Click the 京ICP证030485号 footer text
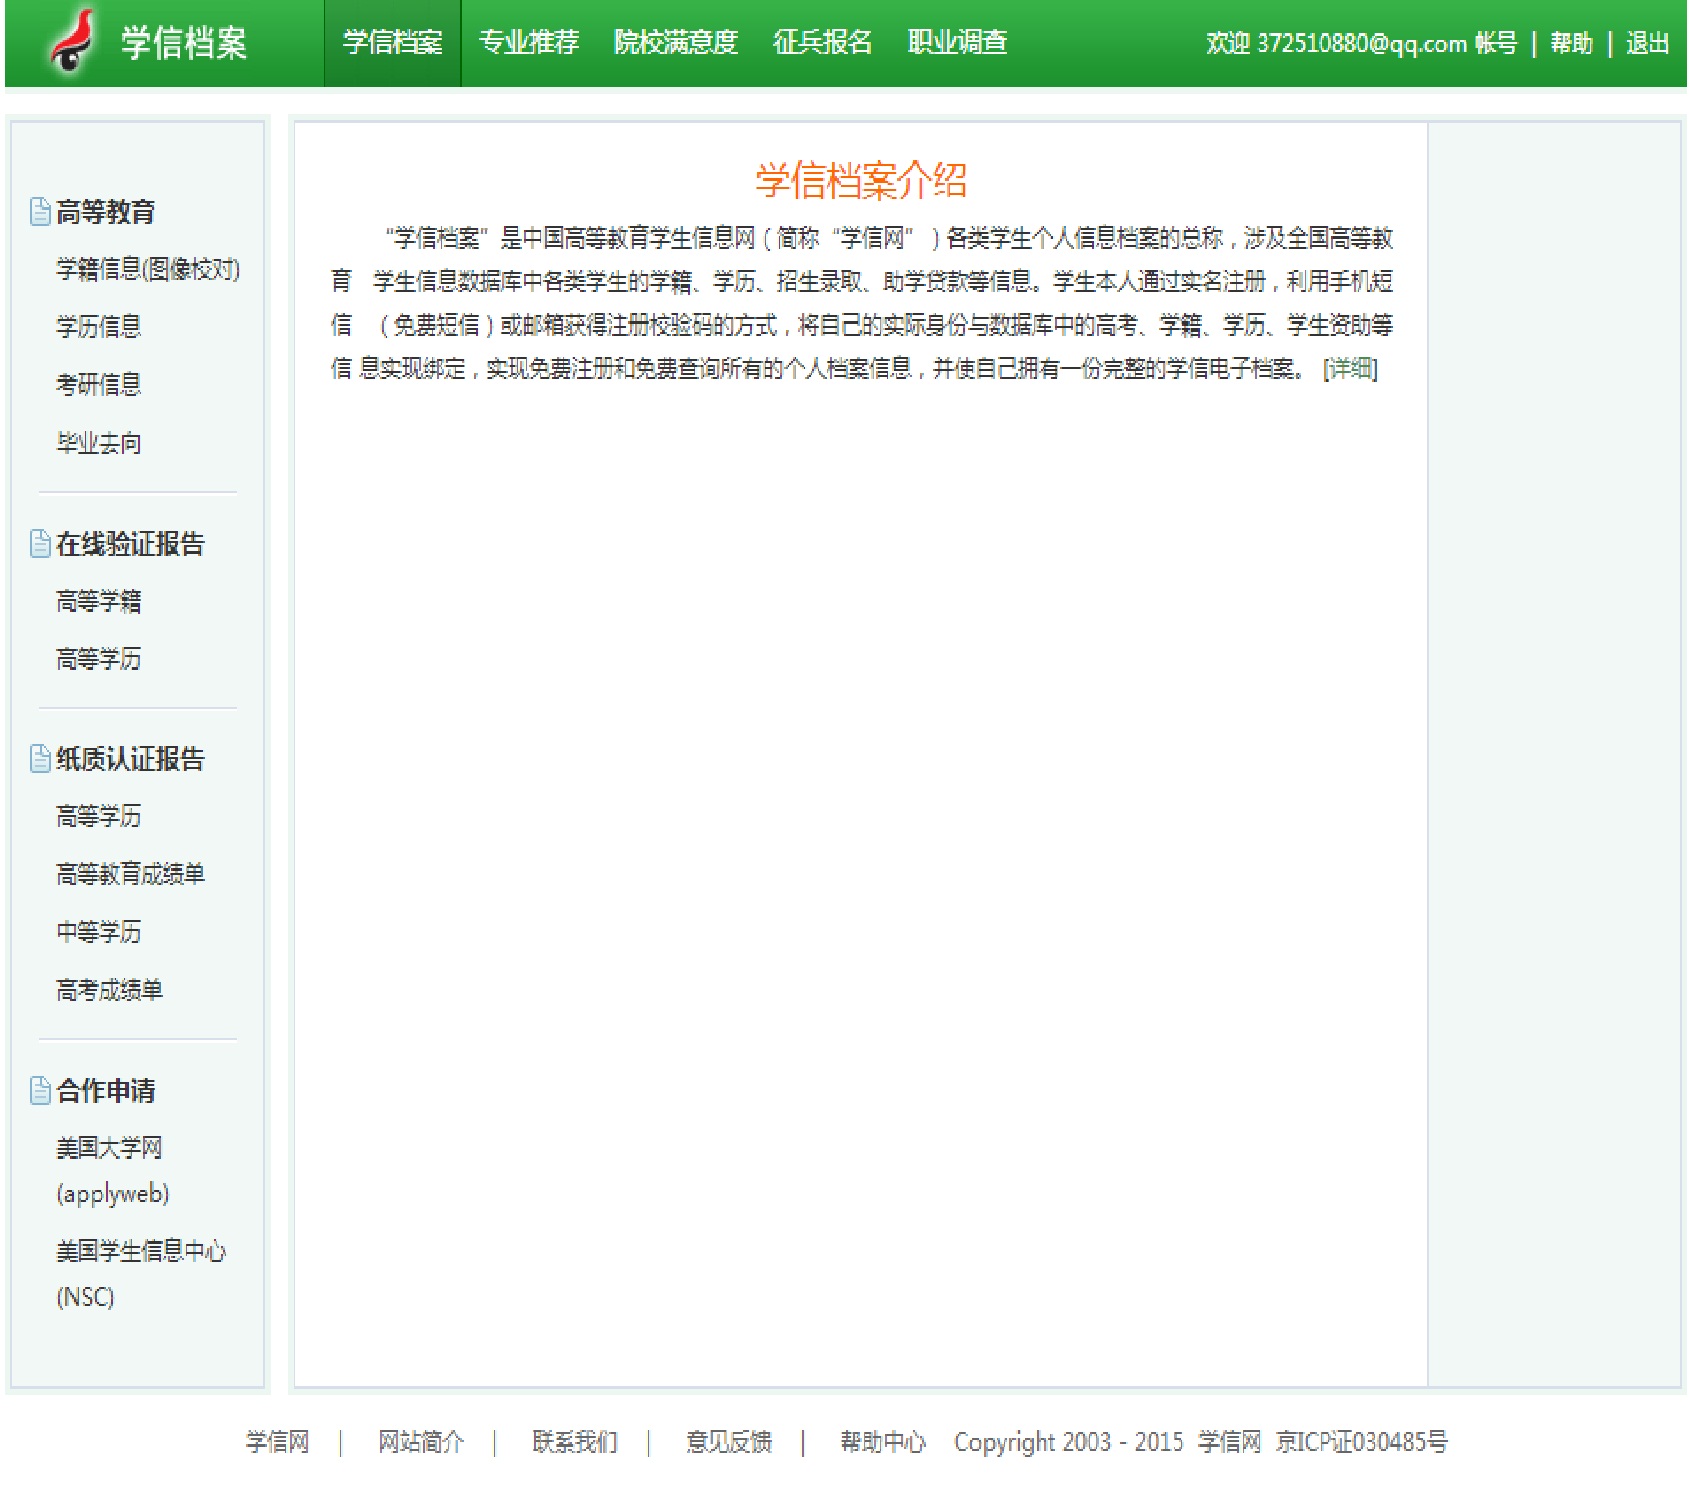1689x1485 pixels. click(x=1362, y=1442)
